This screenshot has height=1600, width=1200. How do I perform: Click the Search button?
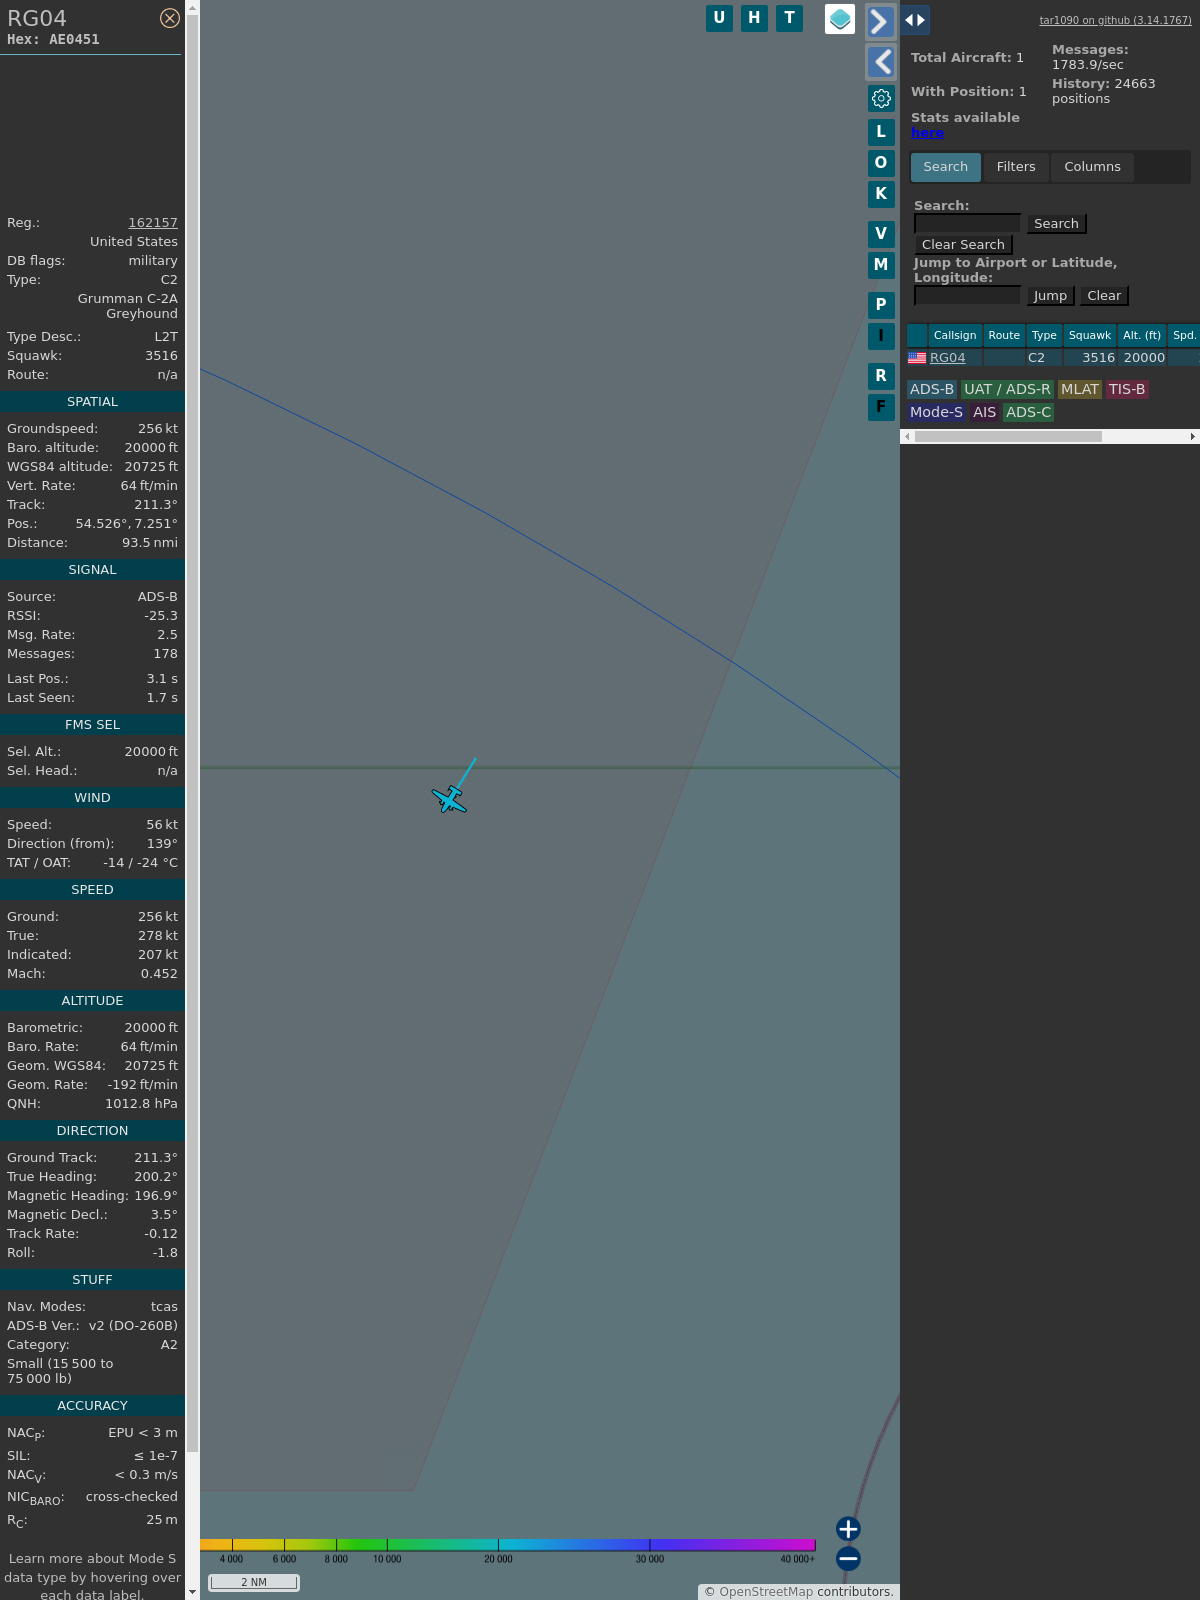[1056, 224]
